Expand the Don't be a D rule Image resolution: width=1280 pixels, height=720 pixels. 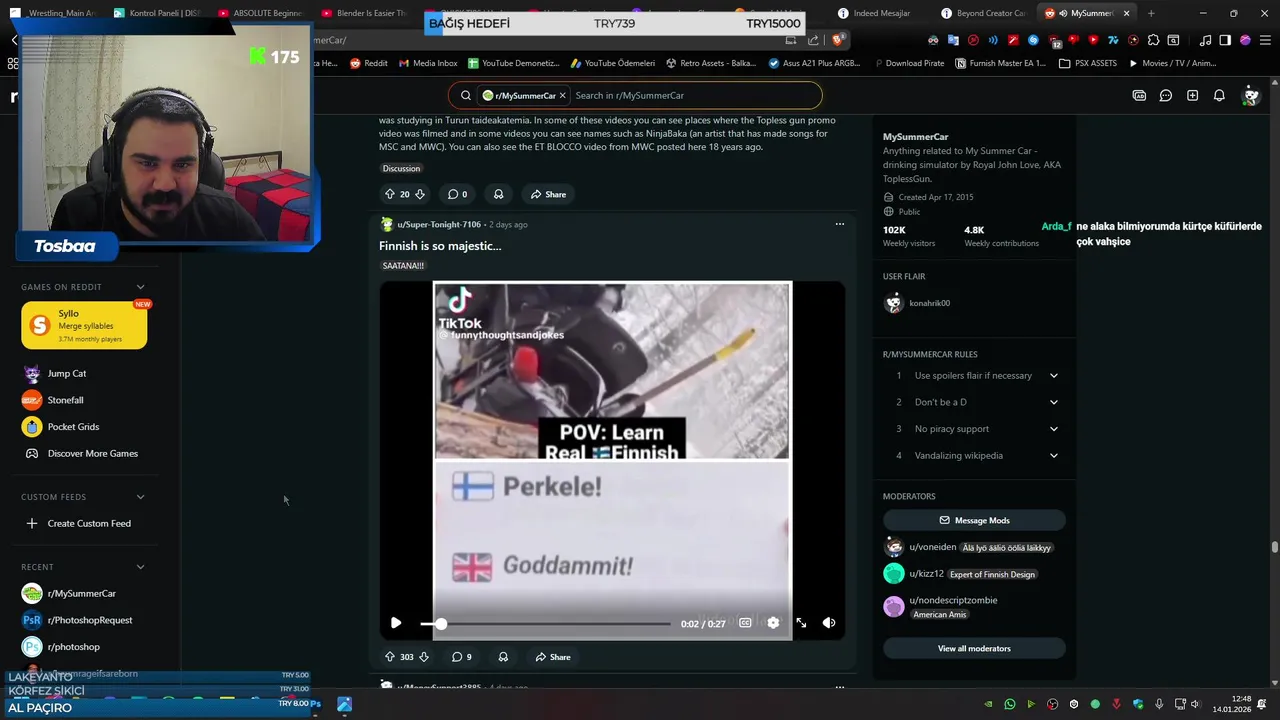[x=1053, y=402]
